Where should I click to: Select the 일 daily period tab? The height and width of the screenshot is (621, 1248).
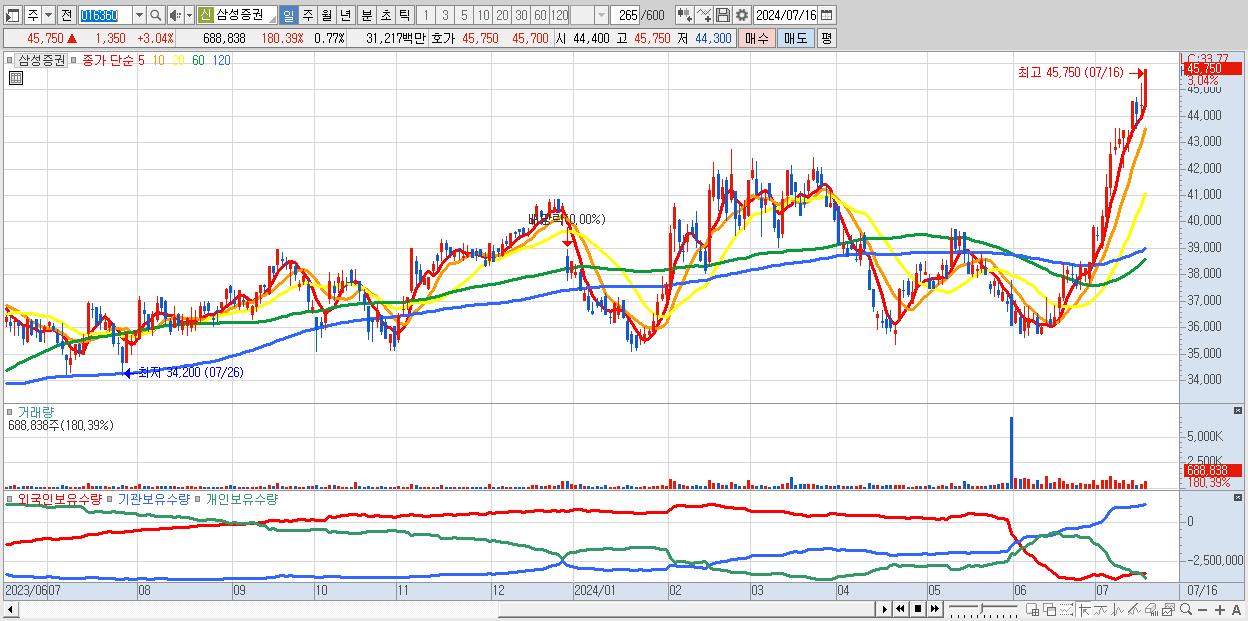coord(288,15)
